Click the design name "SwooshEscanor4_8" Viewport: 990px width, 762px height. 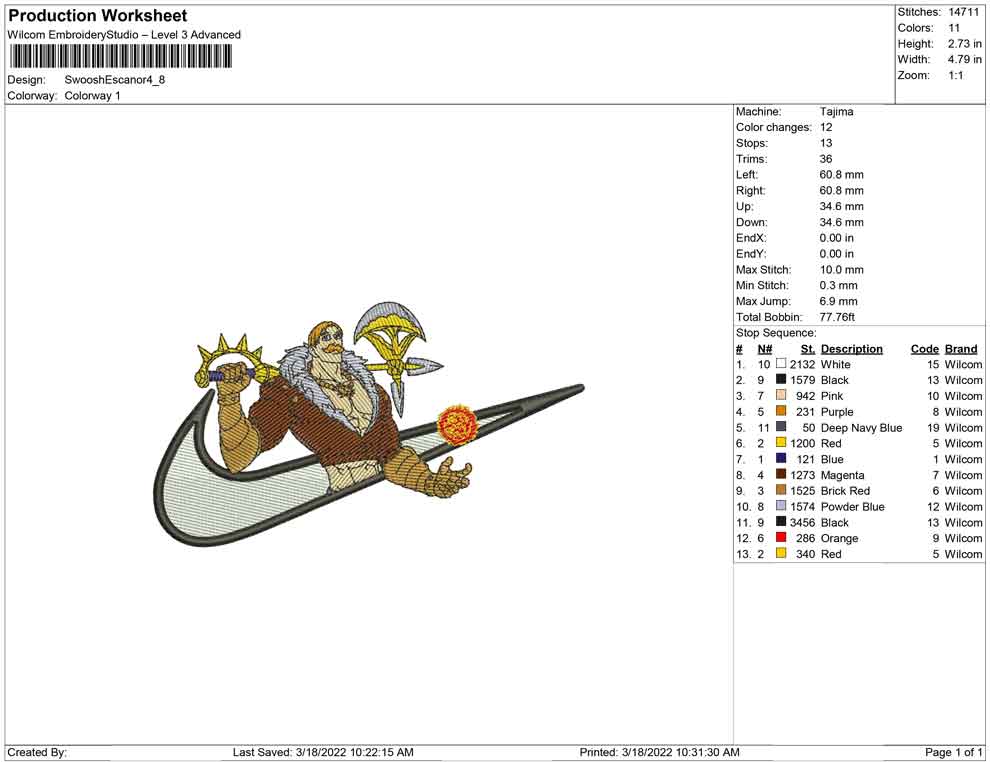pos(115,80)
